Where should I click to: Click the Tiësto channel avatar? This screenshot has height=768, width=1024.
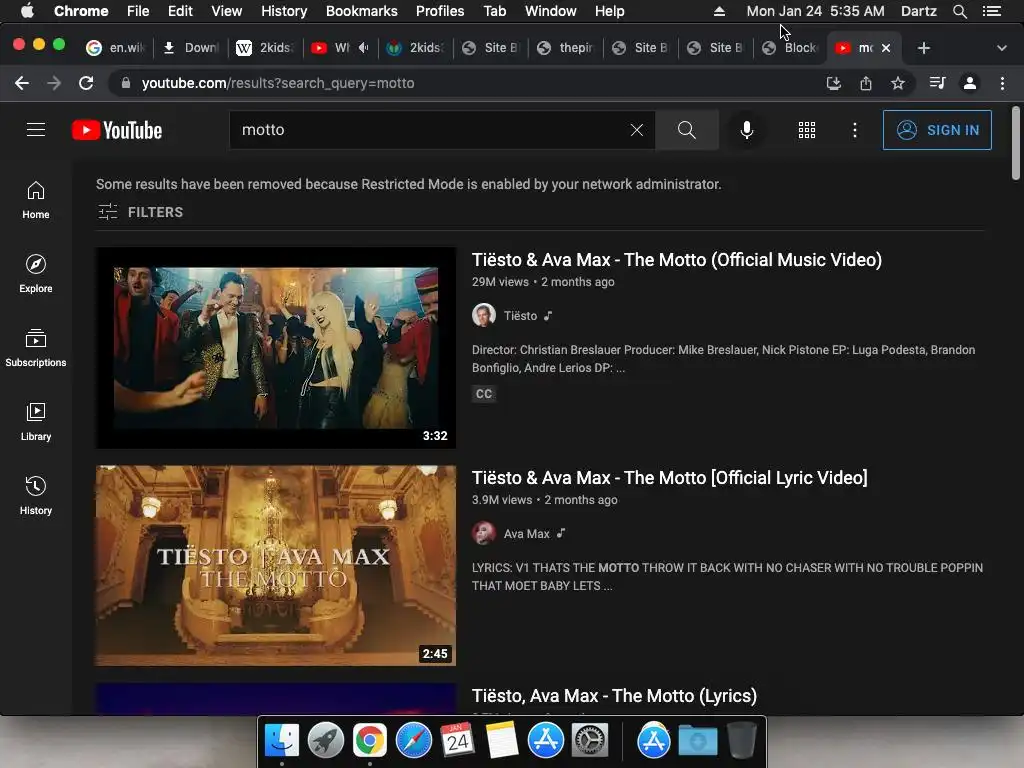point(484,315)
